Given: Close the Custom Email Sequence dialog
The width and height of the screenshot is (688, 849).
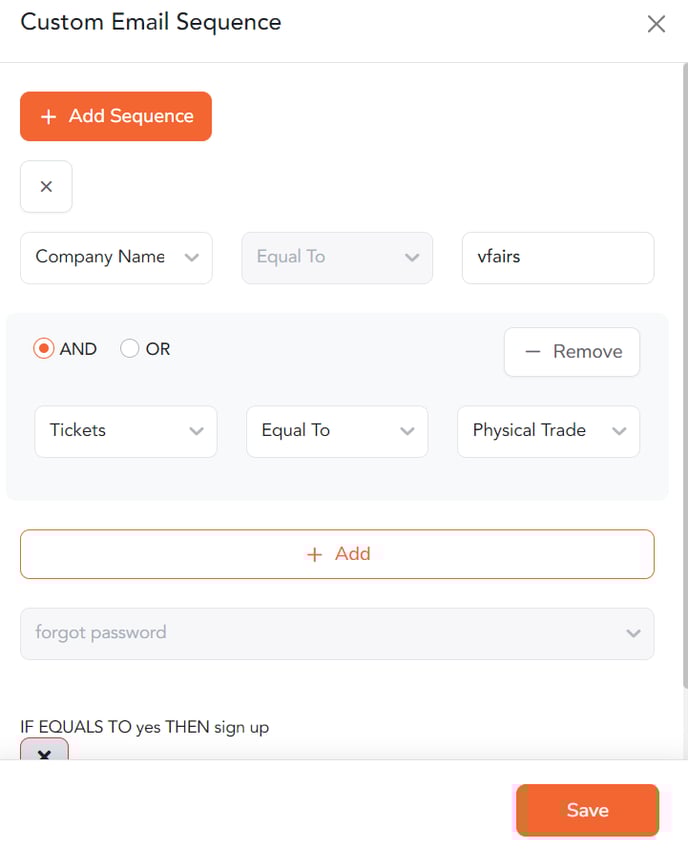Looking at the screenshot, I should coord(656,24).
